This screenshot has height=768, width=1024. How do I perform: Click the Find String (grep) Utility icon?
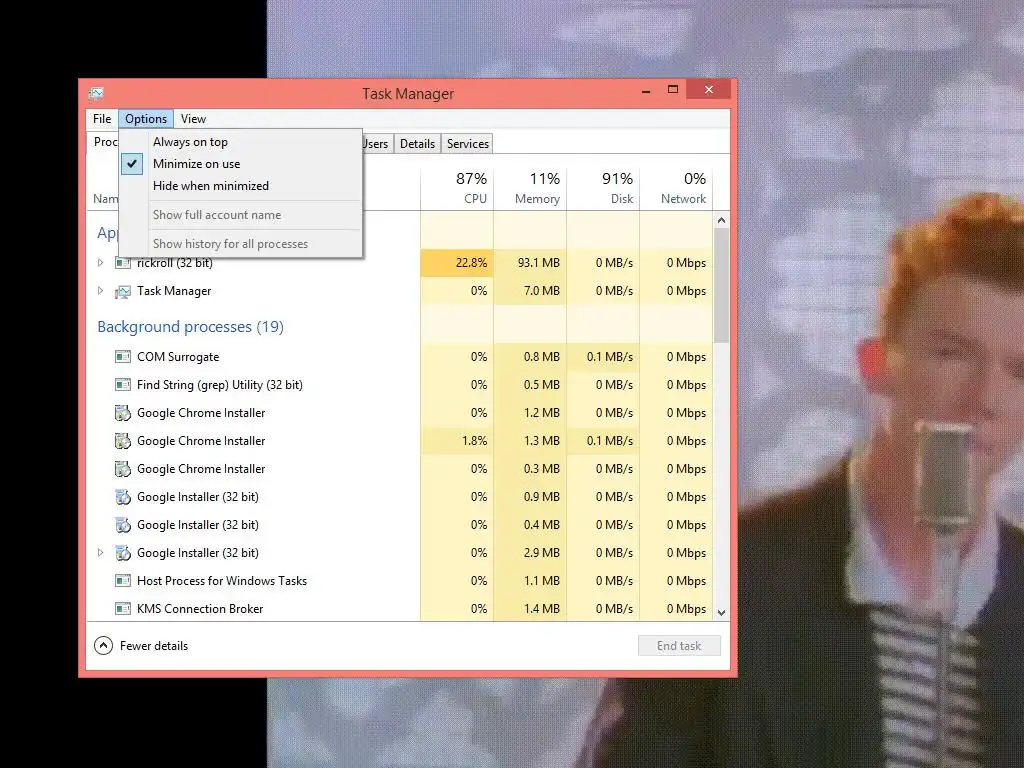point(123,385)
